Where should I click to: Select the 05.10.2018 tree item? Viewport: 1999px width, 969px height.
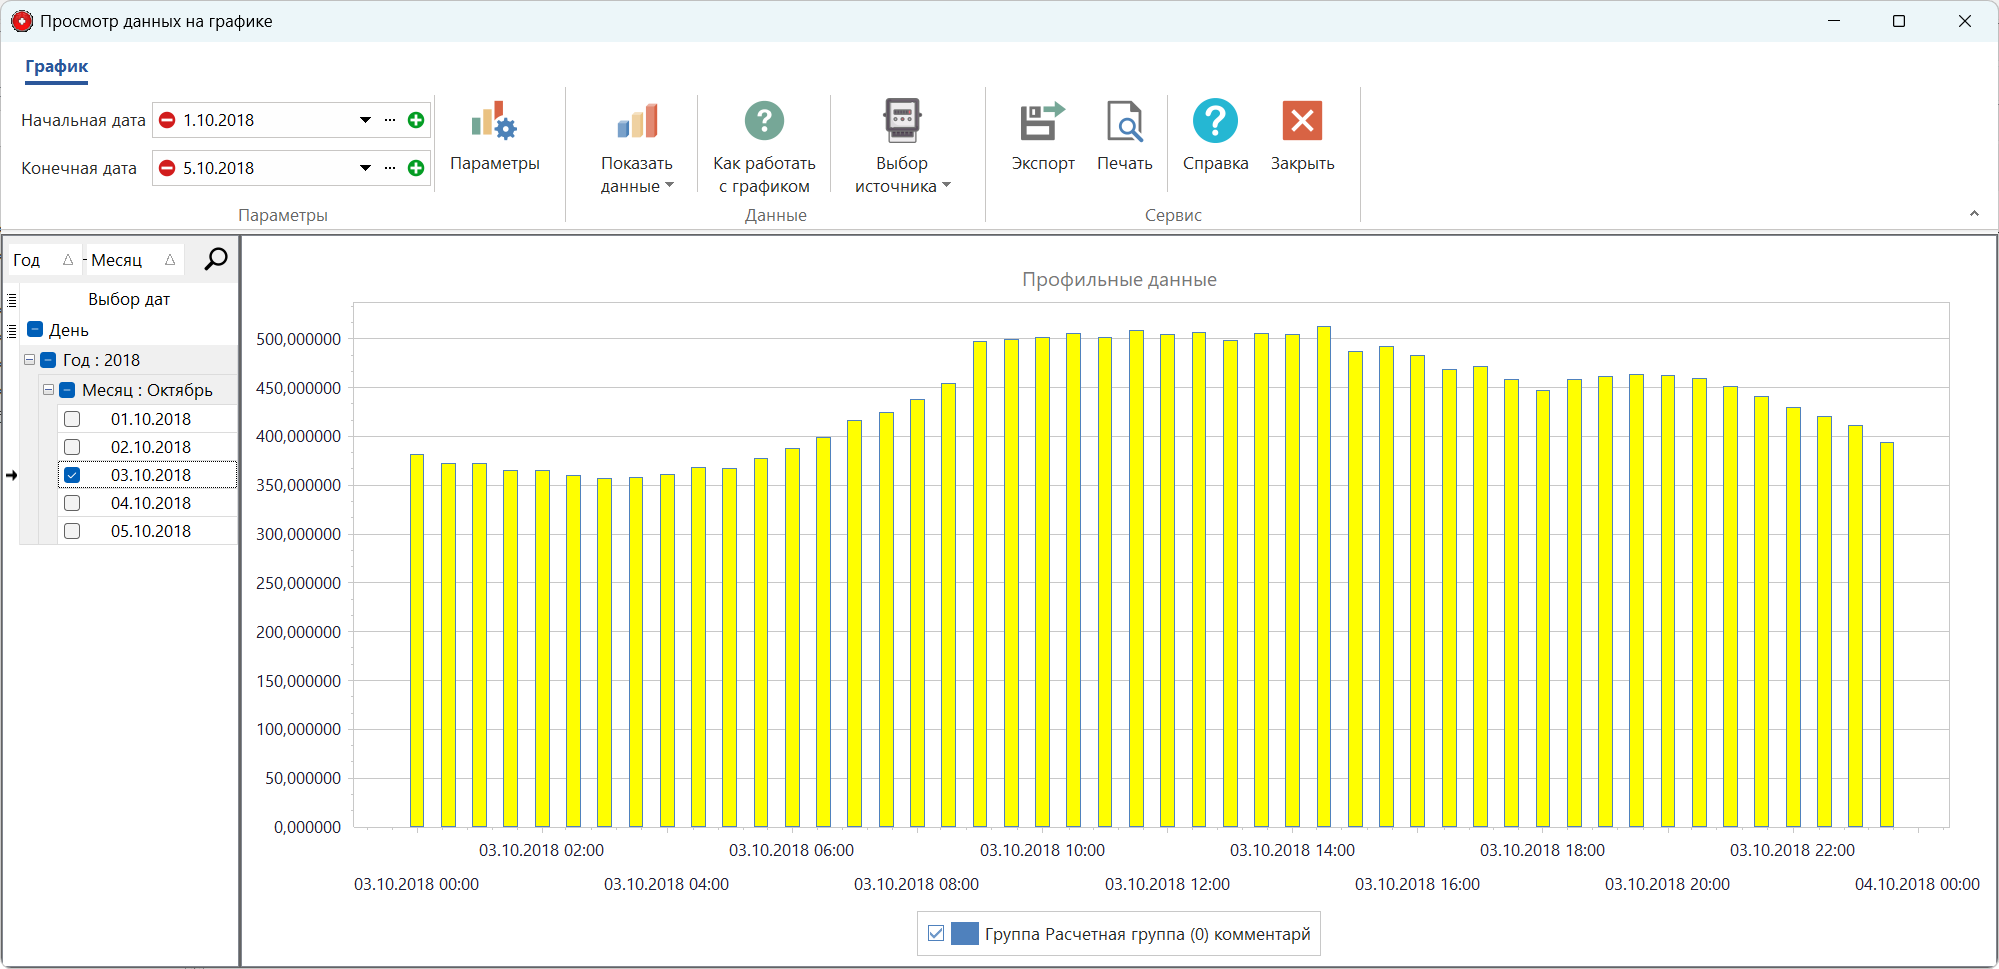point(150,531)
